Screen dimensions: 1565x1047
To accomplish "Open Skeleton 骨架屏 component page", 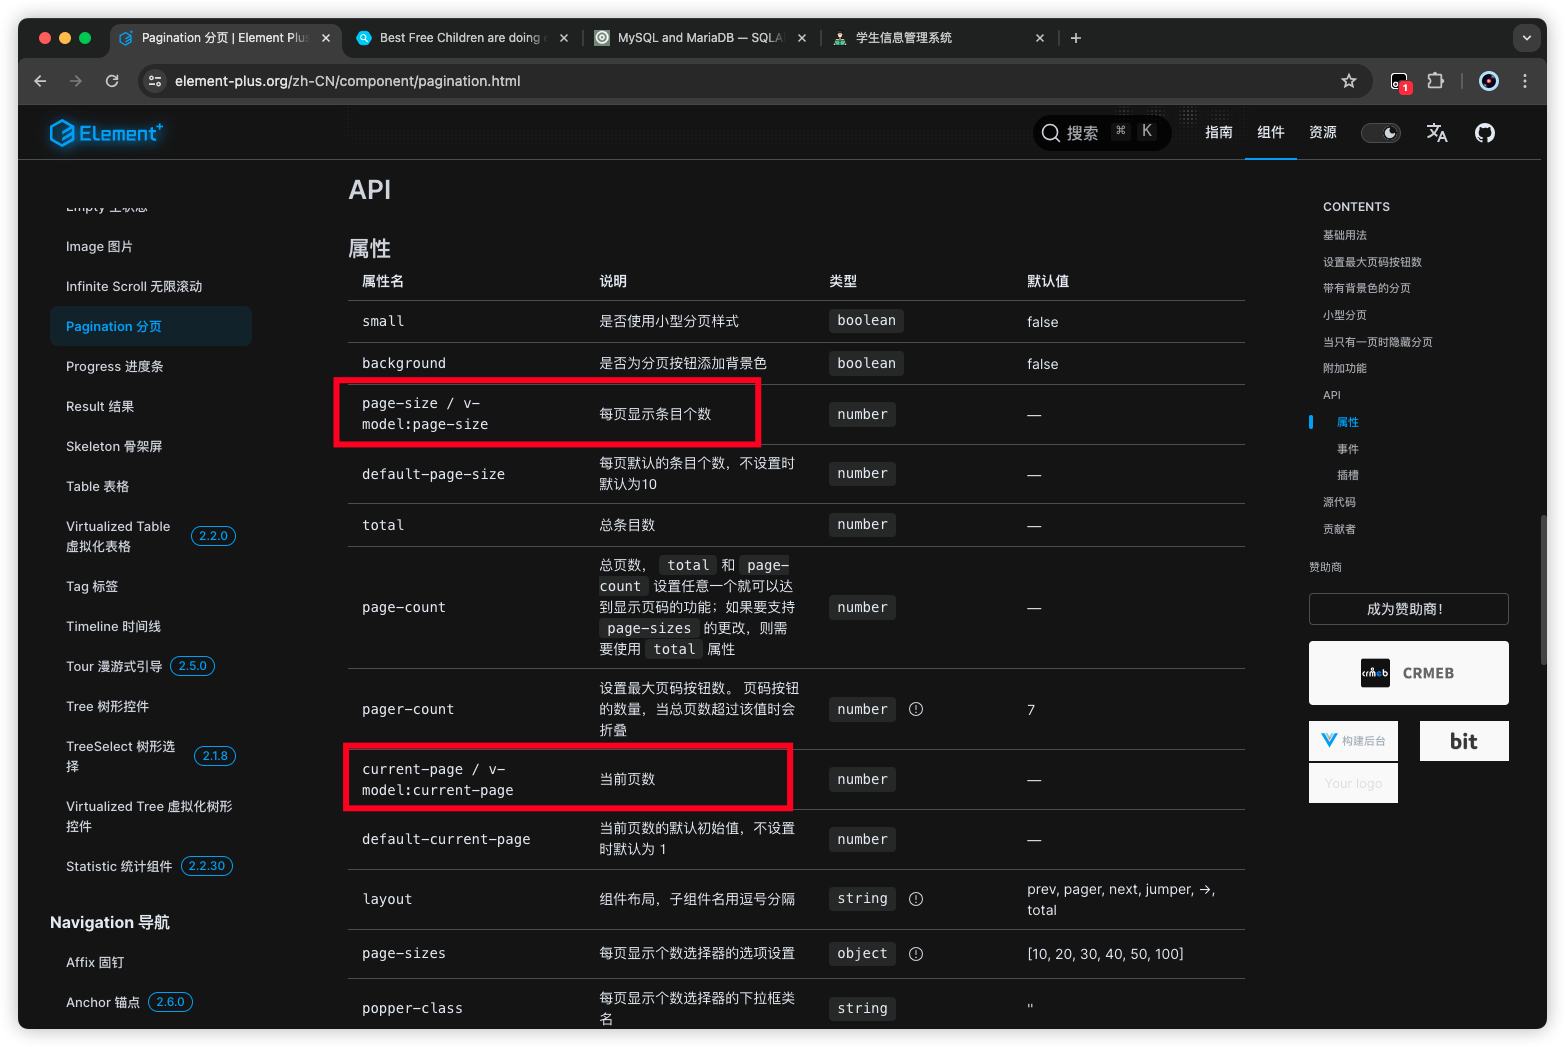I will click(x=114, y=447).
